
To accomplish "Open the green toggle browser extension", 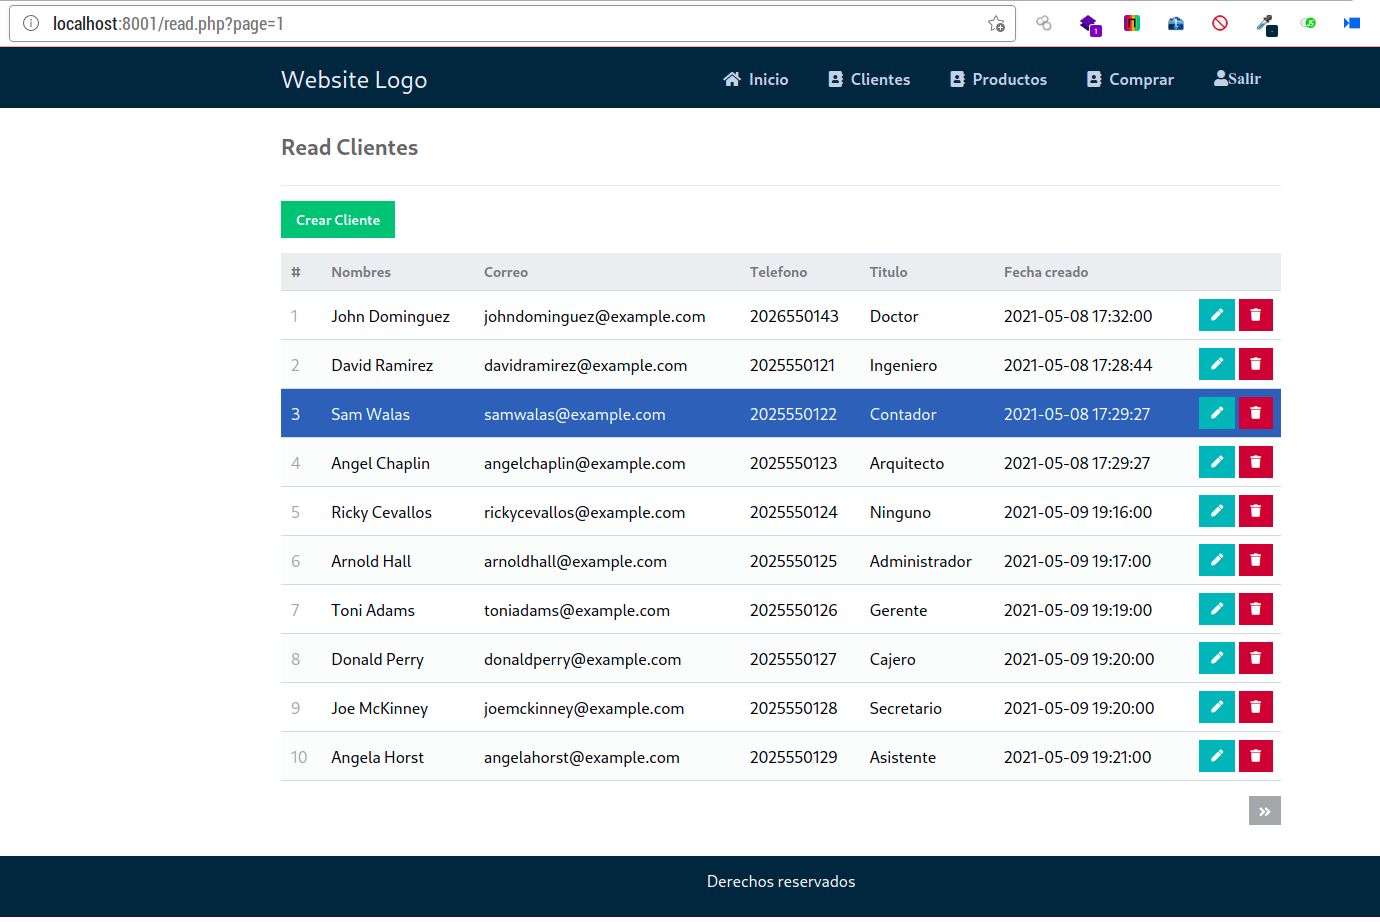I will coord(1308,23).
